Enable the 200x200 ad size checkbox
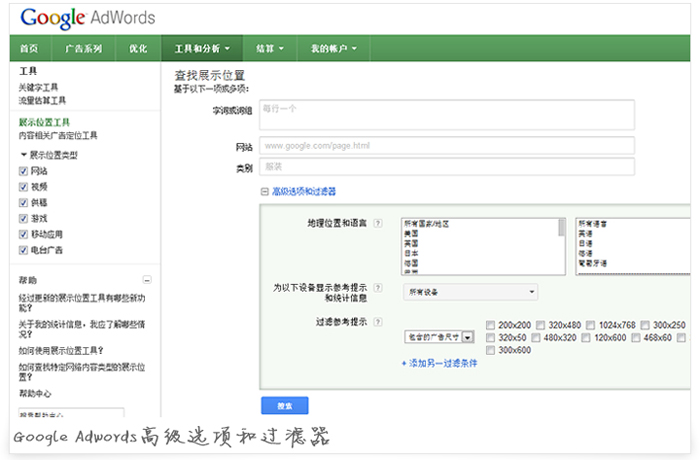 coord(488,325)
